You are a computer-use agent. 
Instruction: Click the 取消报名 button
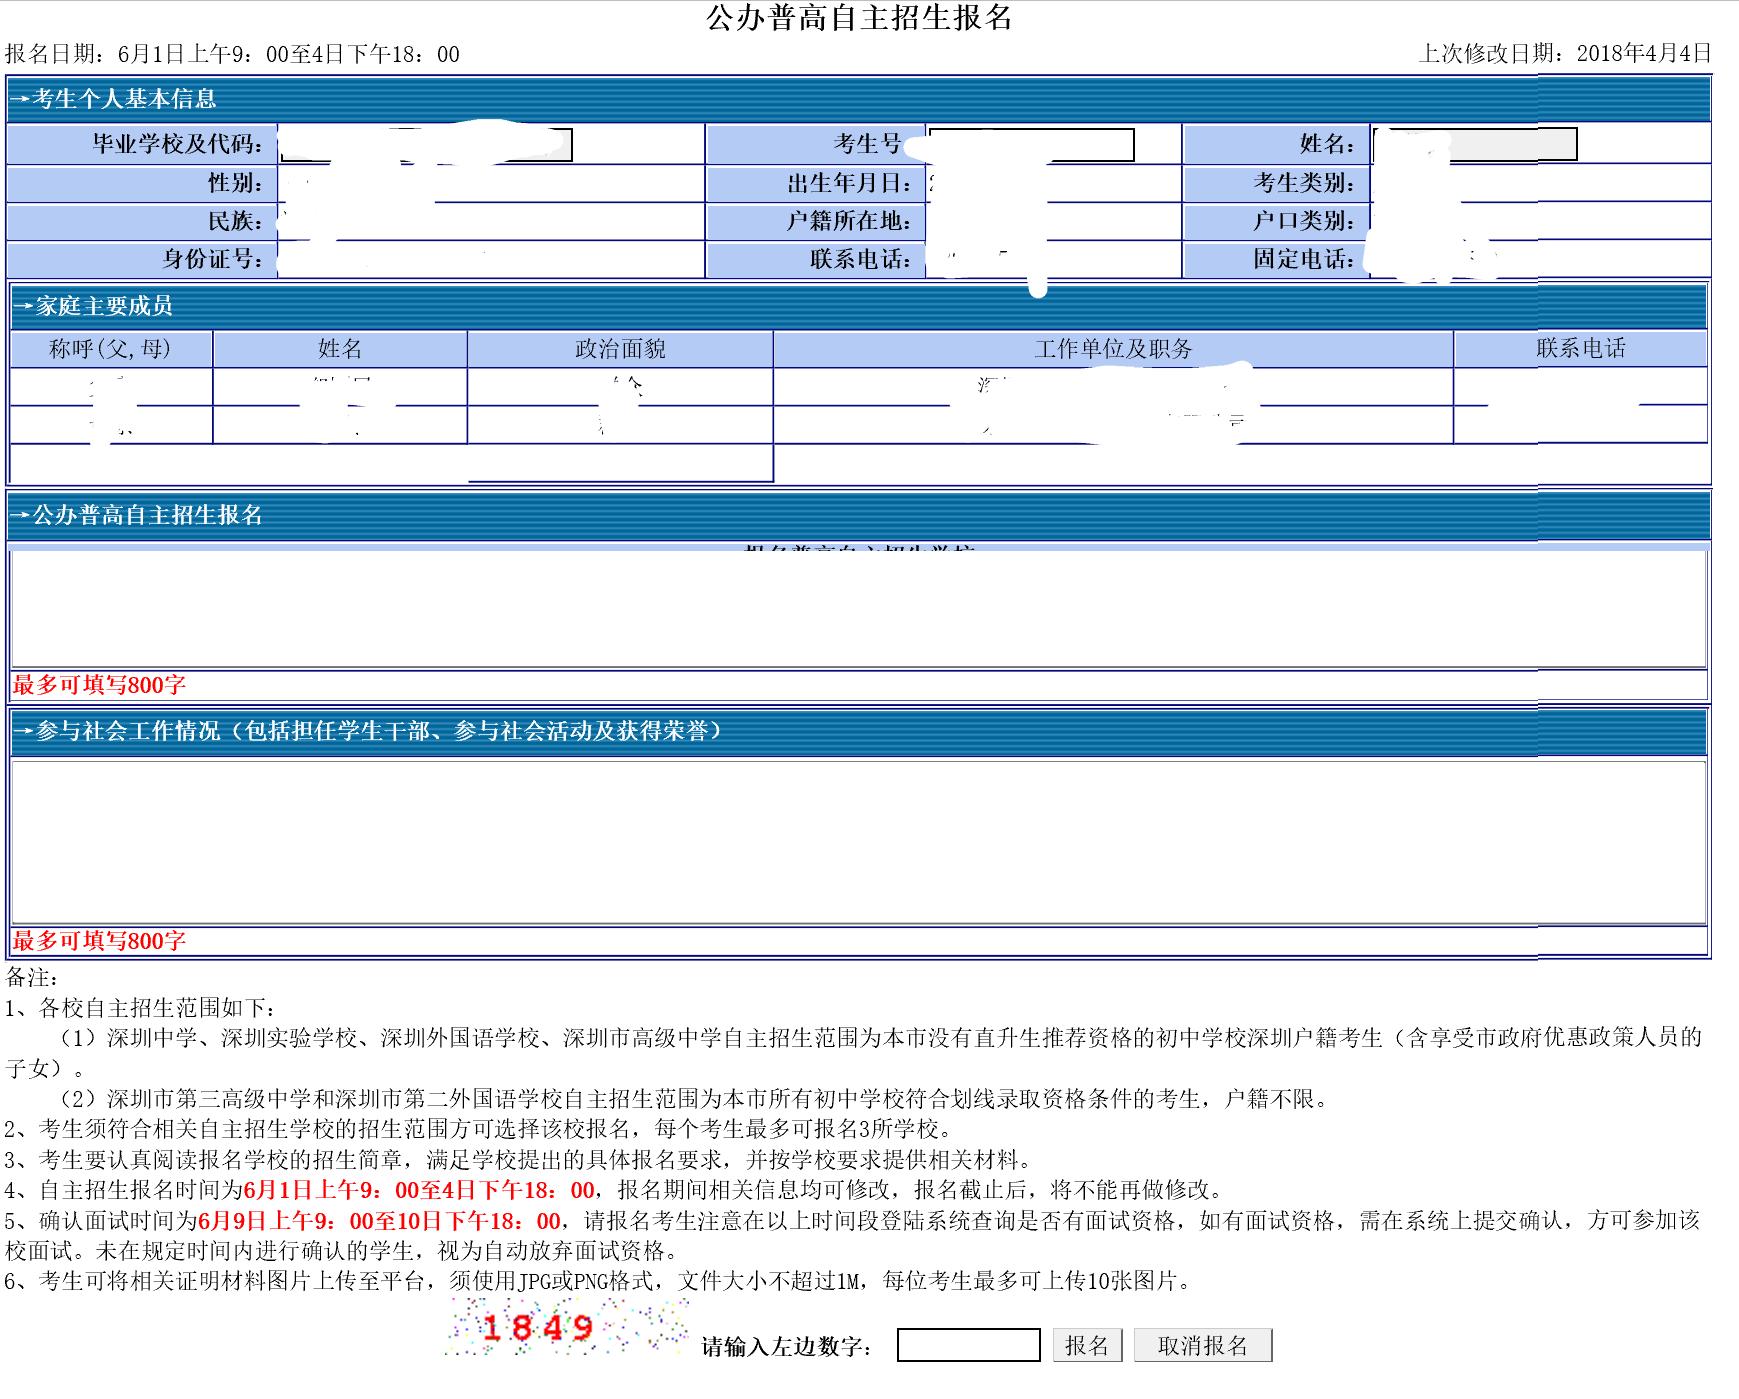[1202, 1345]
